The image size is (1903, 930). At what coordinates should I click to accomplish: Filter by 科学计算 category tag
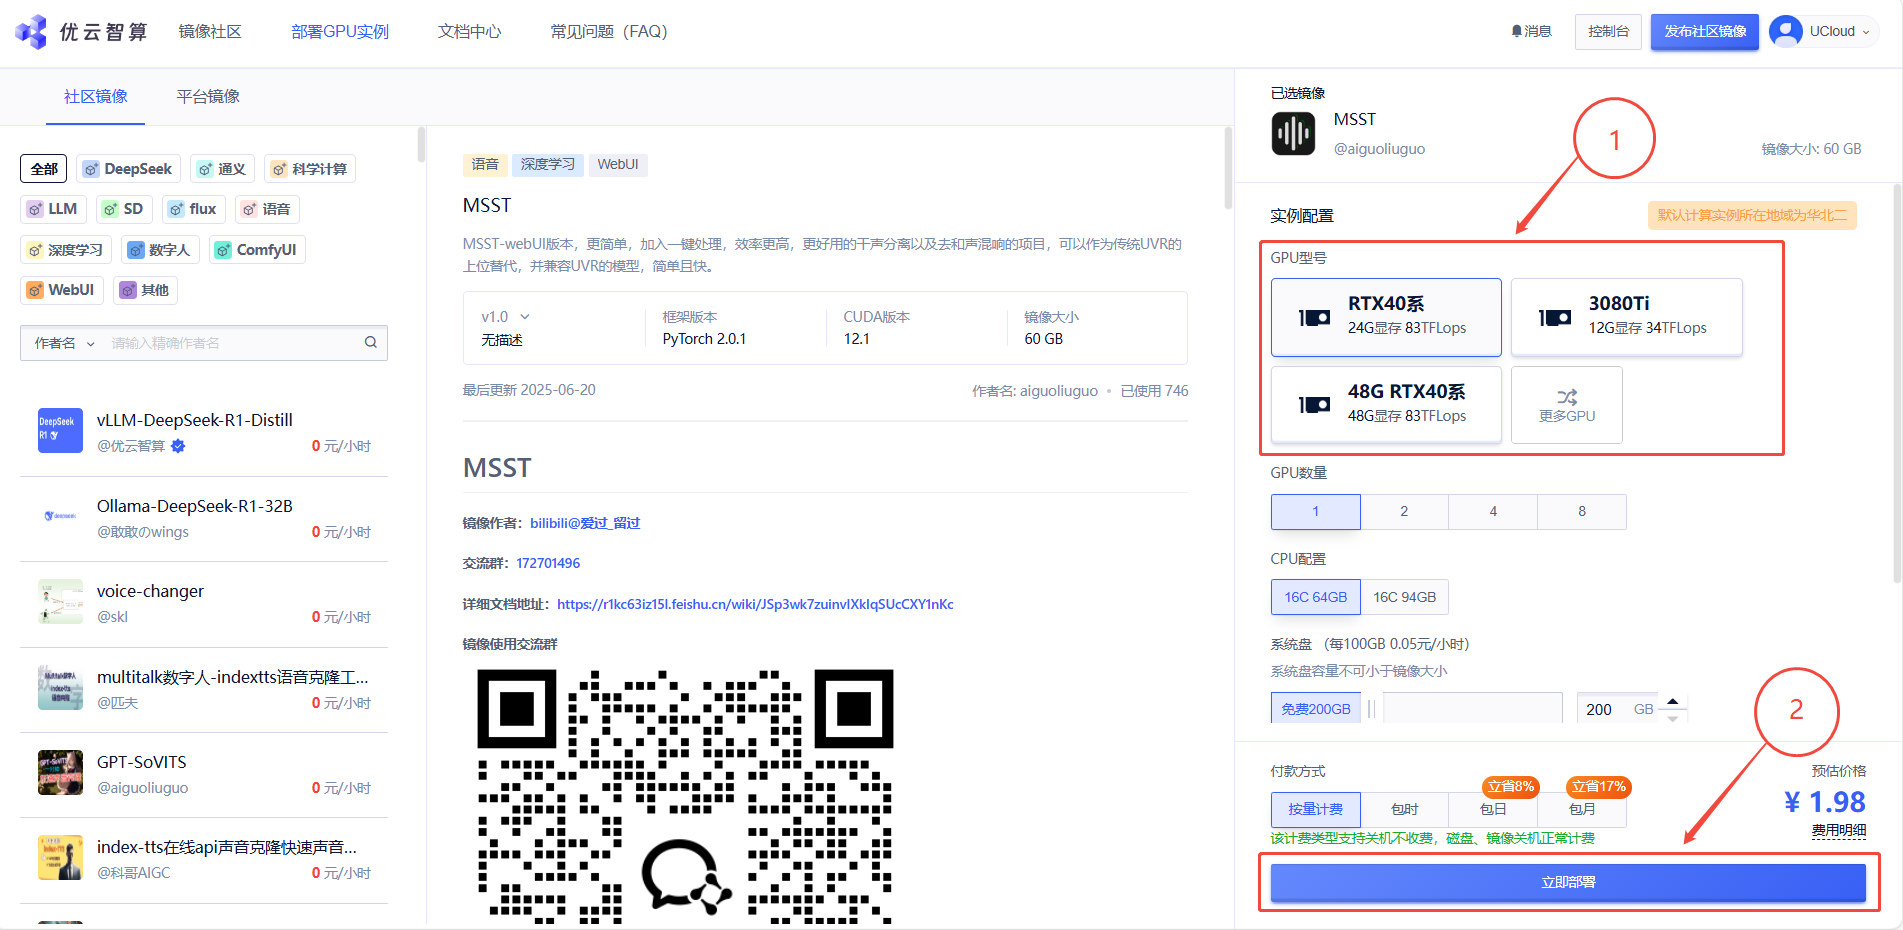coord(310,169)
